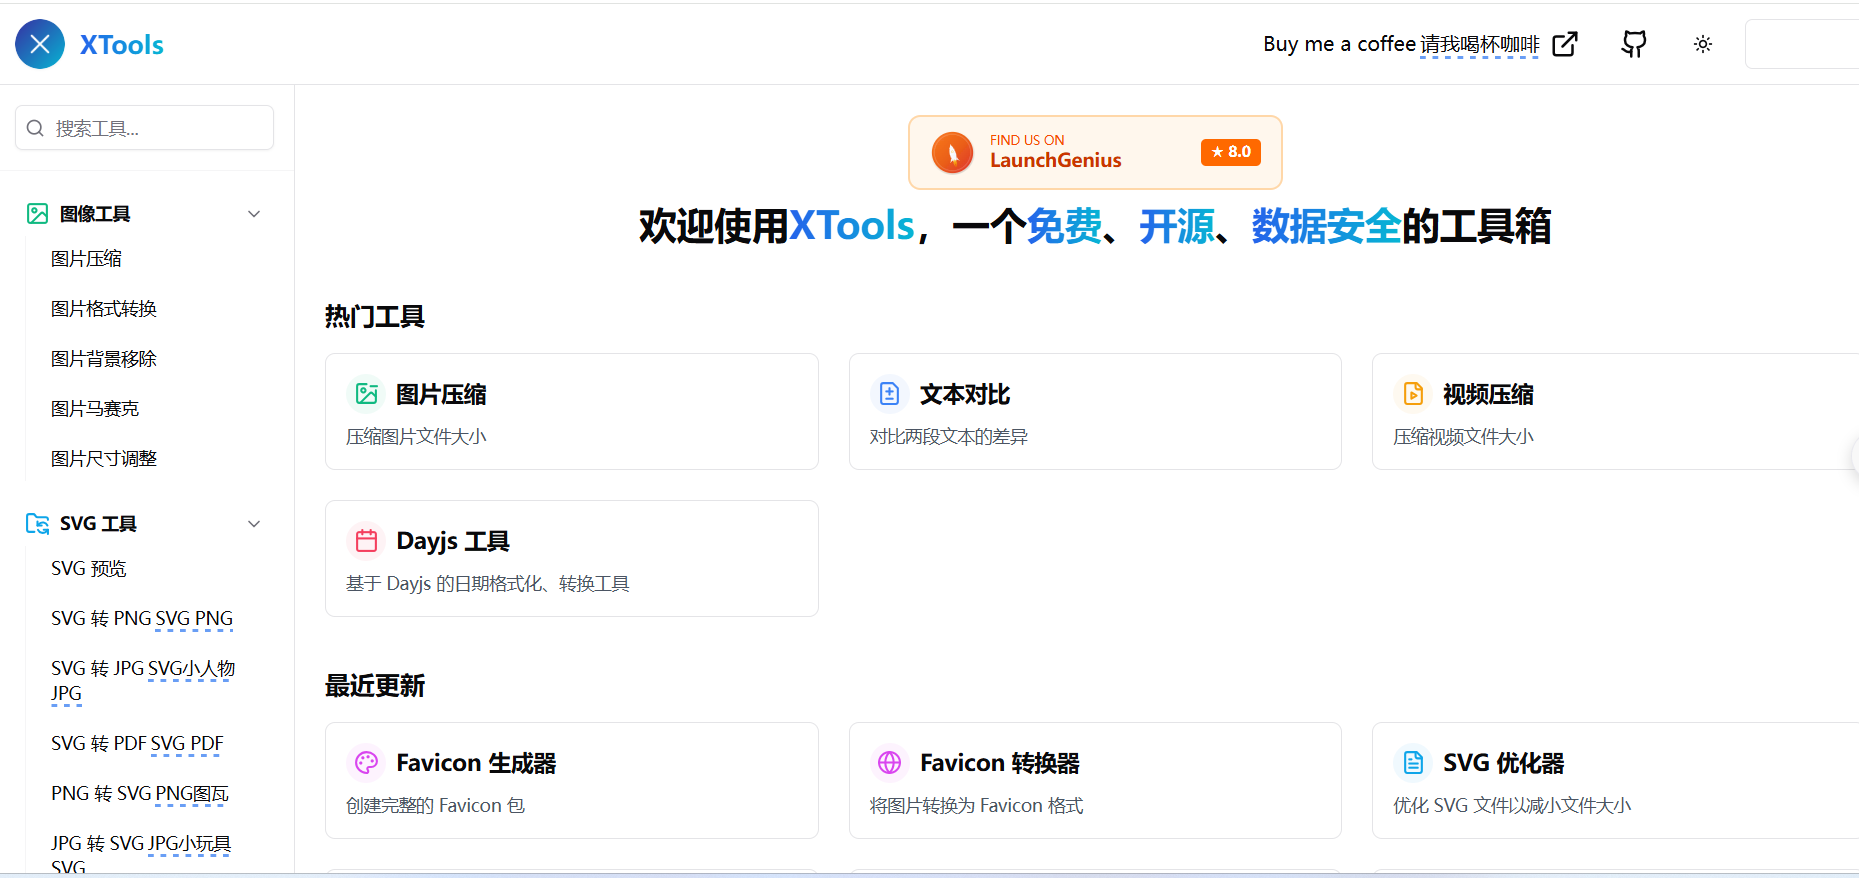Click the 压缩视频文件大小 description text

coord(1463,437)
